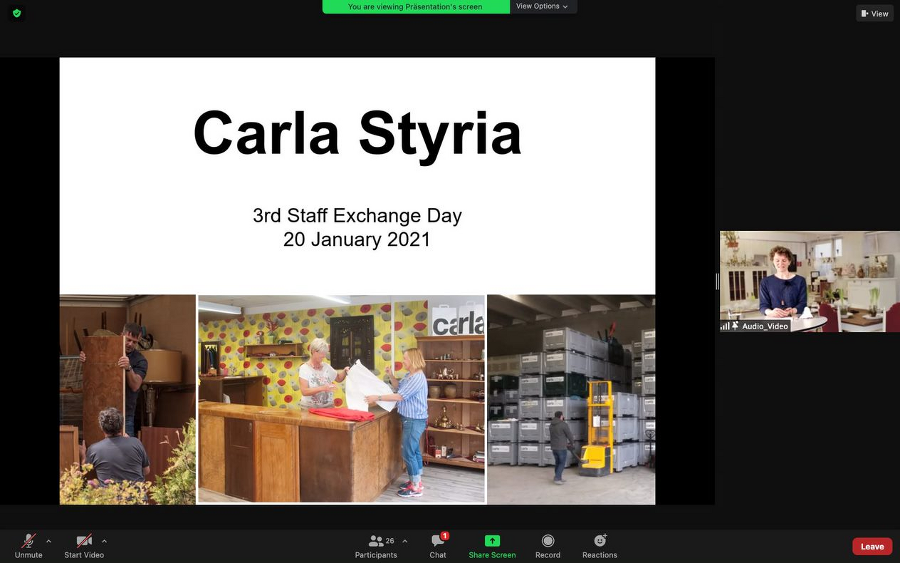Open the Reactions menu
This screenshot has height=563, width=900.
(600, 546)
